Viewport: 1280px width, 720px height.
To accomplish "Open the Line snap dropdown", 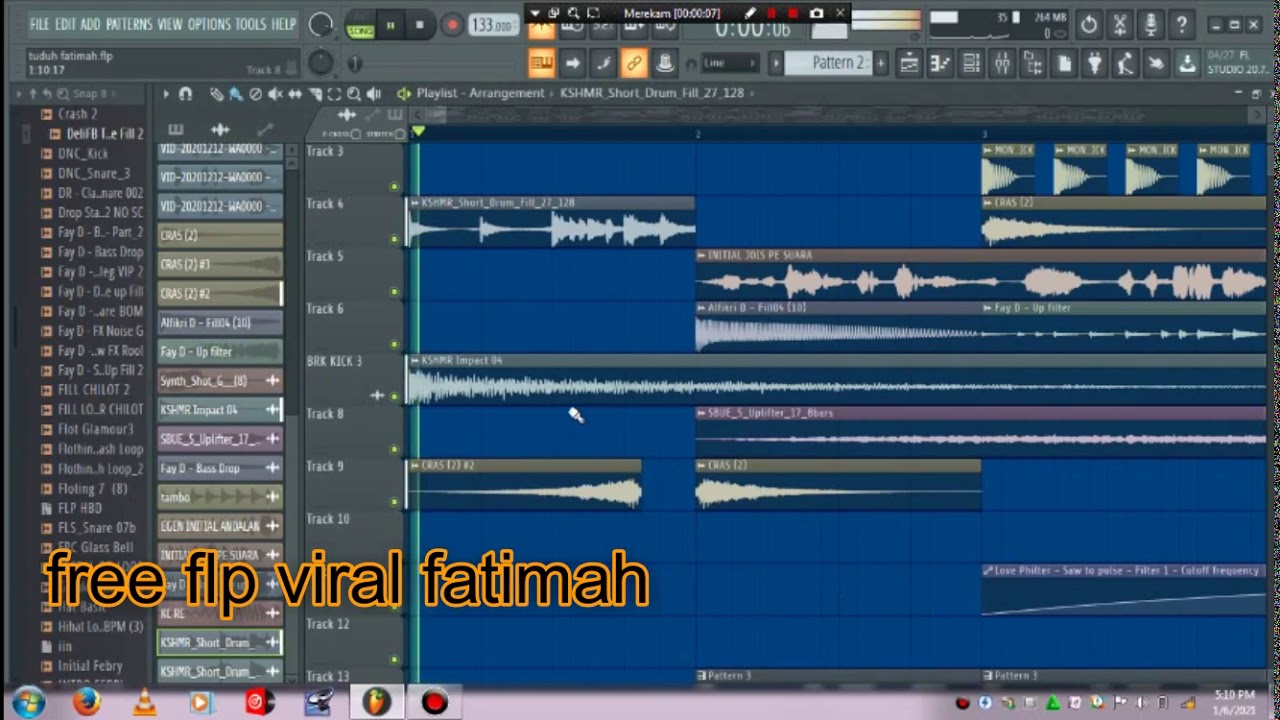I will tap(732, 63).
